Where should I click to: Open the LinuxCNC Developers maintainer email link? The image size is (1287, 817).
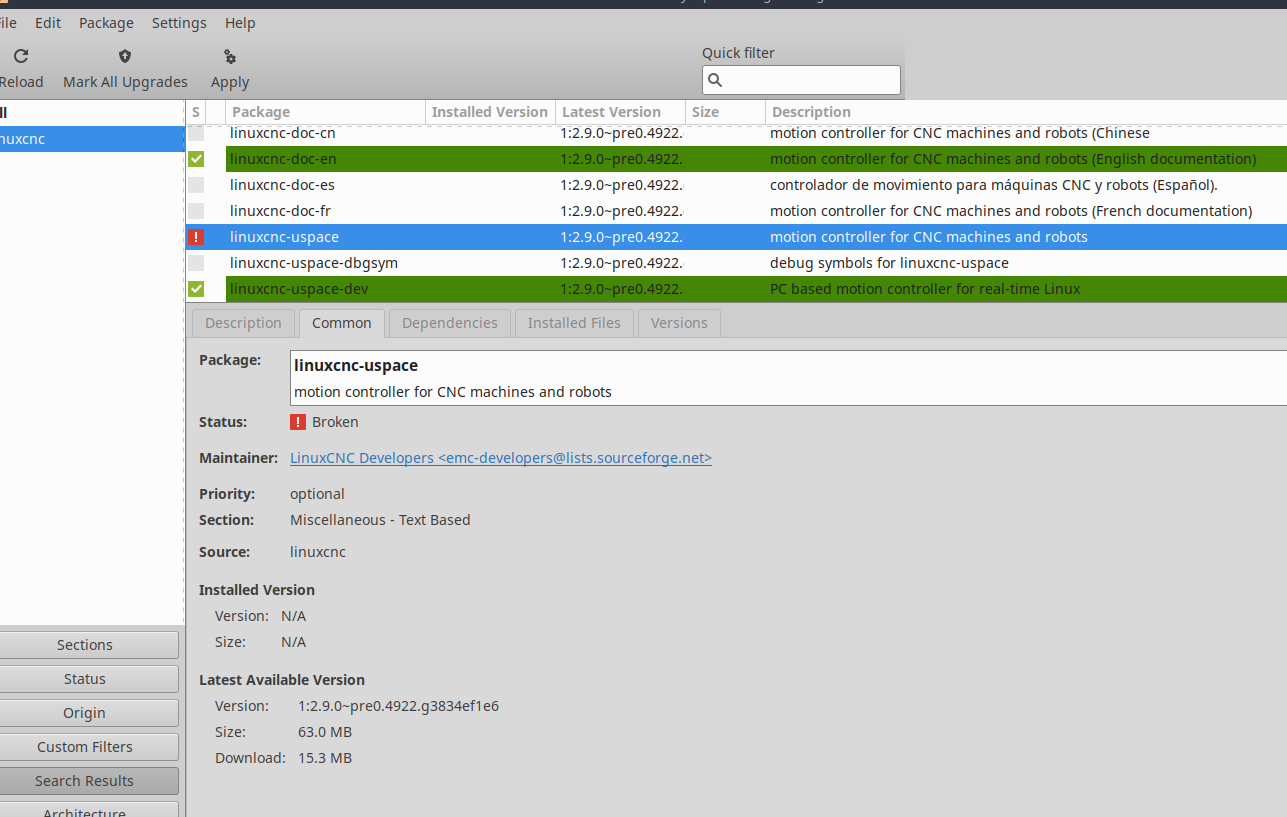click(501, 458)
